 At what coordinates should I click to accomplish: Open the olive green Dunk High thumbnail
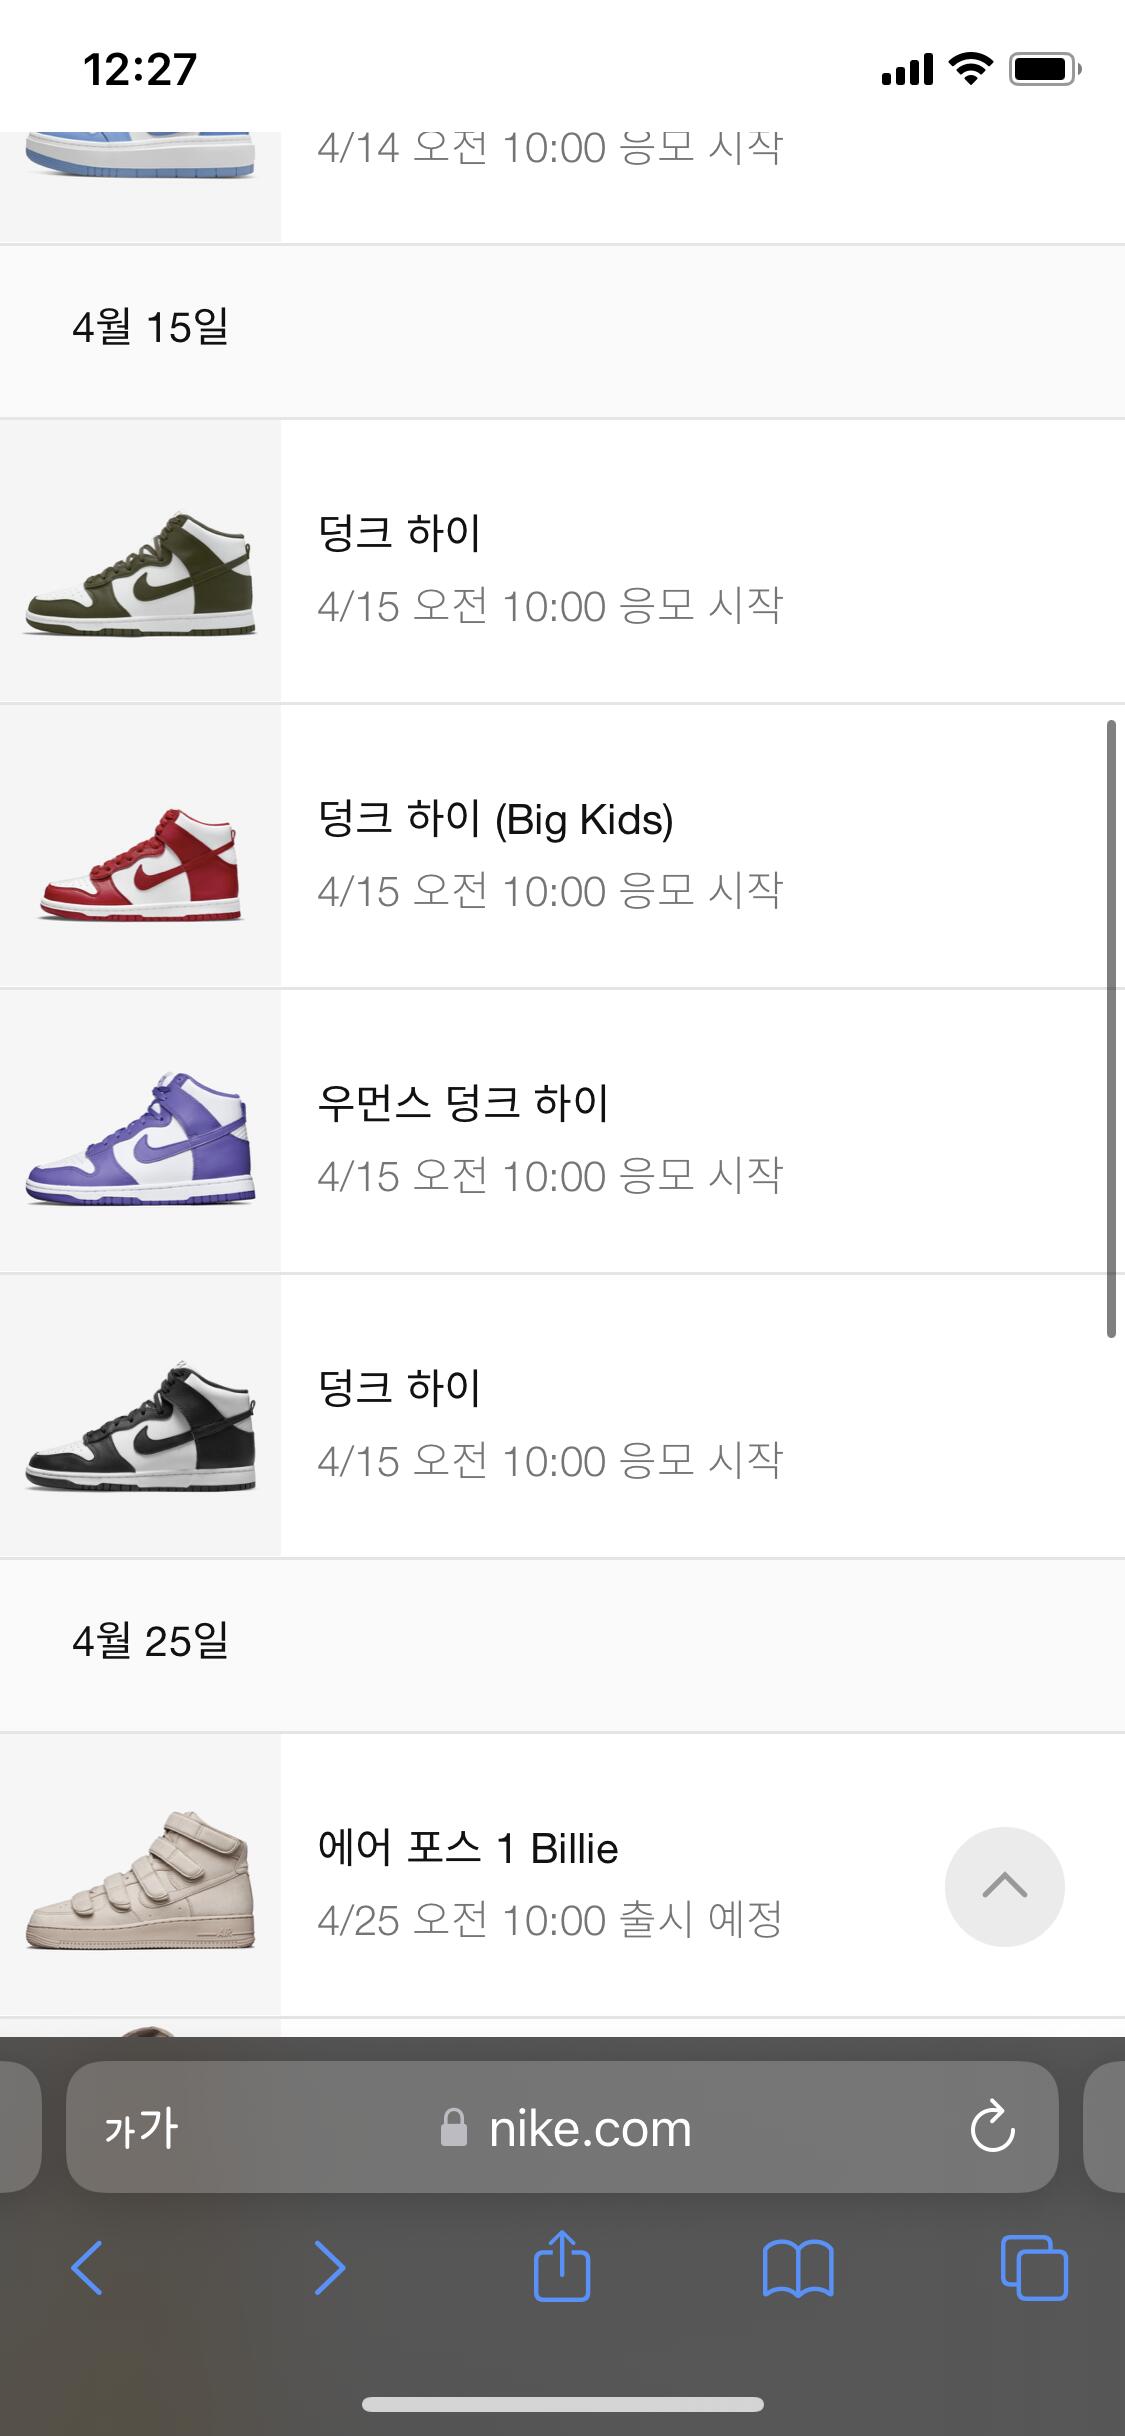pyautogui.click(x=140, y=562)
